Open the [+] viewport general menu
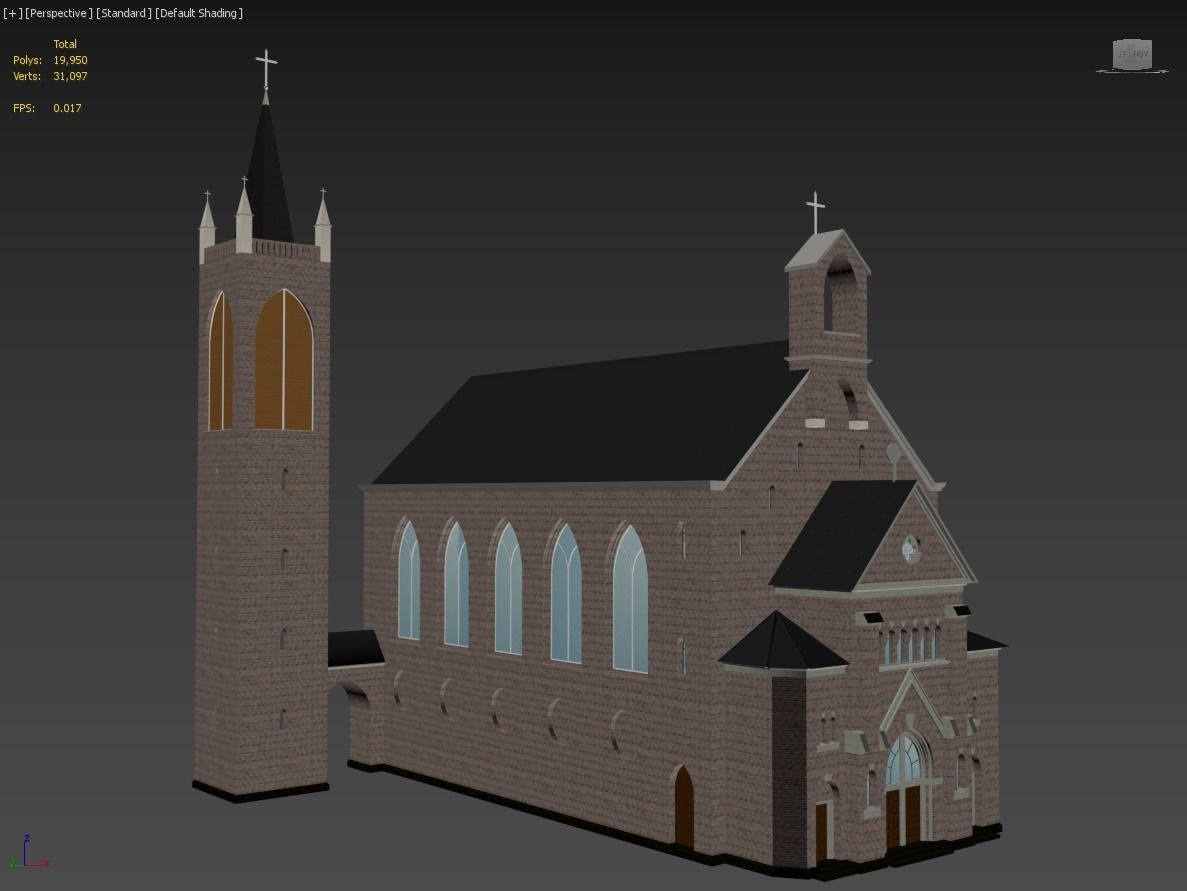The image size is (1187, 891). 13,13
